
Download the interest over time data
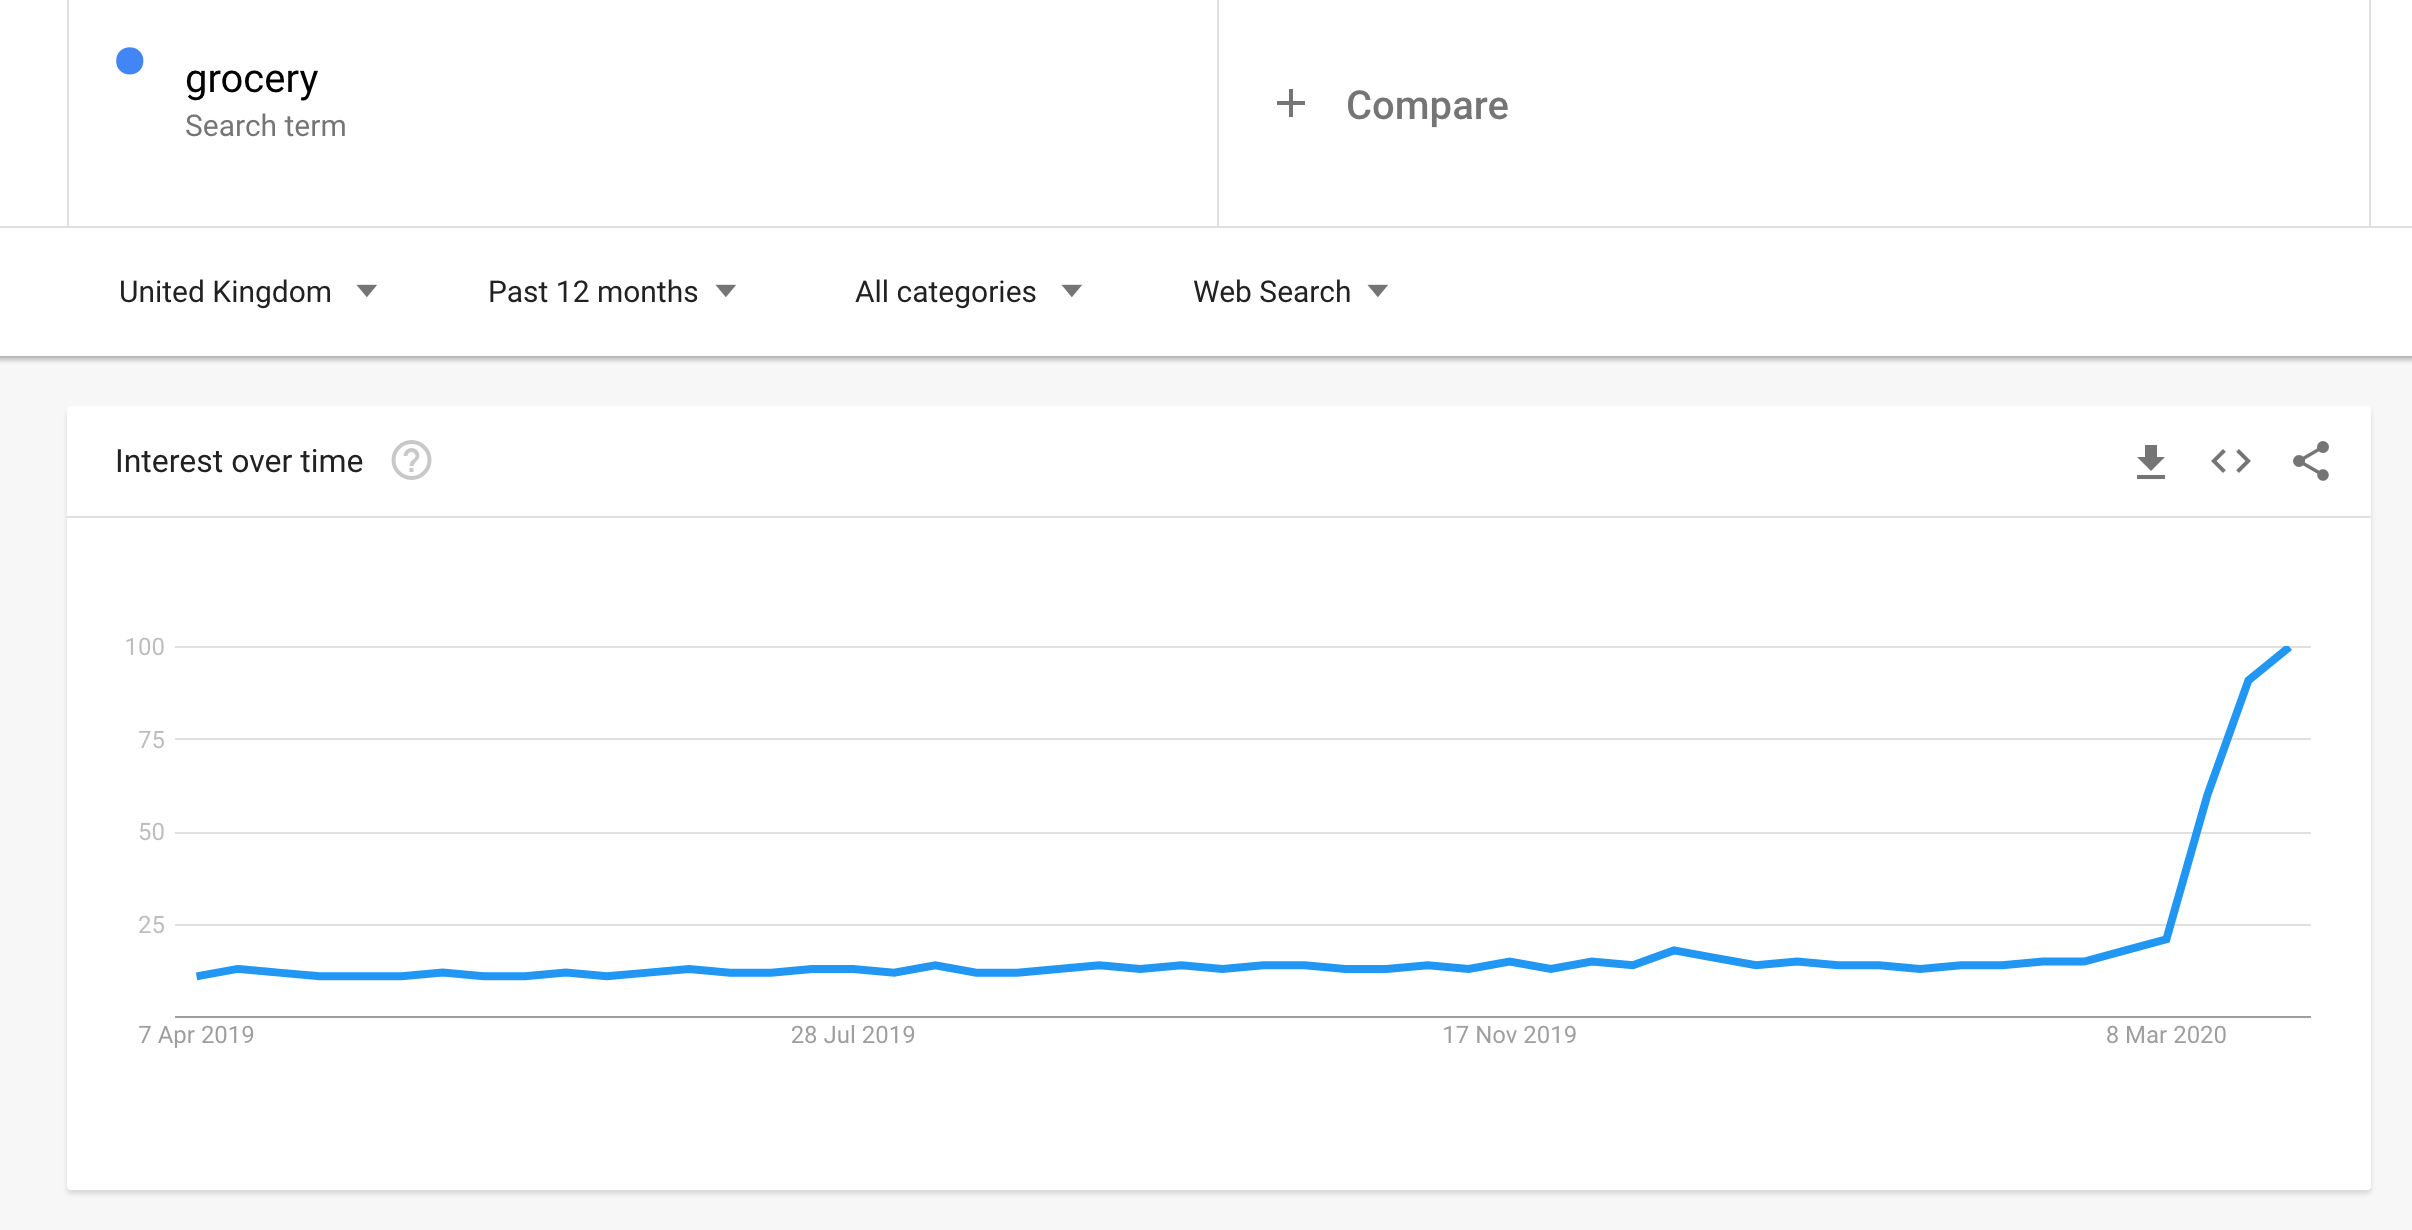[2150, 461]
